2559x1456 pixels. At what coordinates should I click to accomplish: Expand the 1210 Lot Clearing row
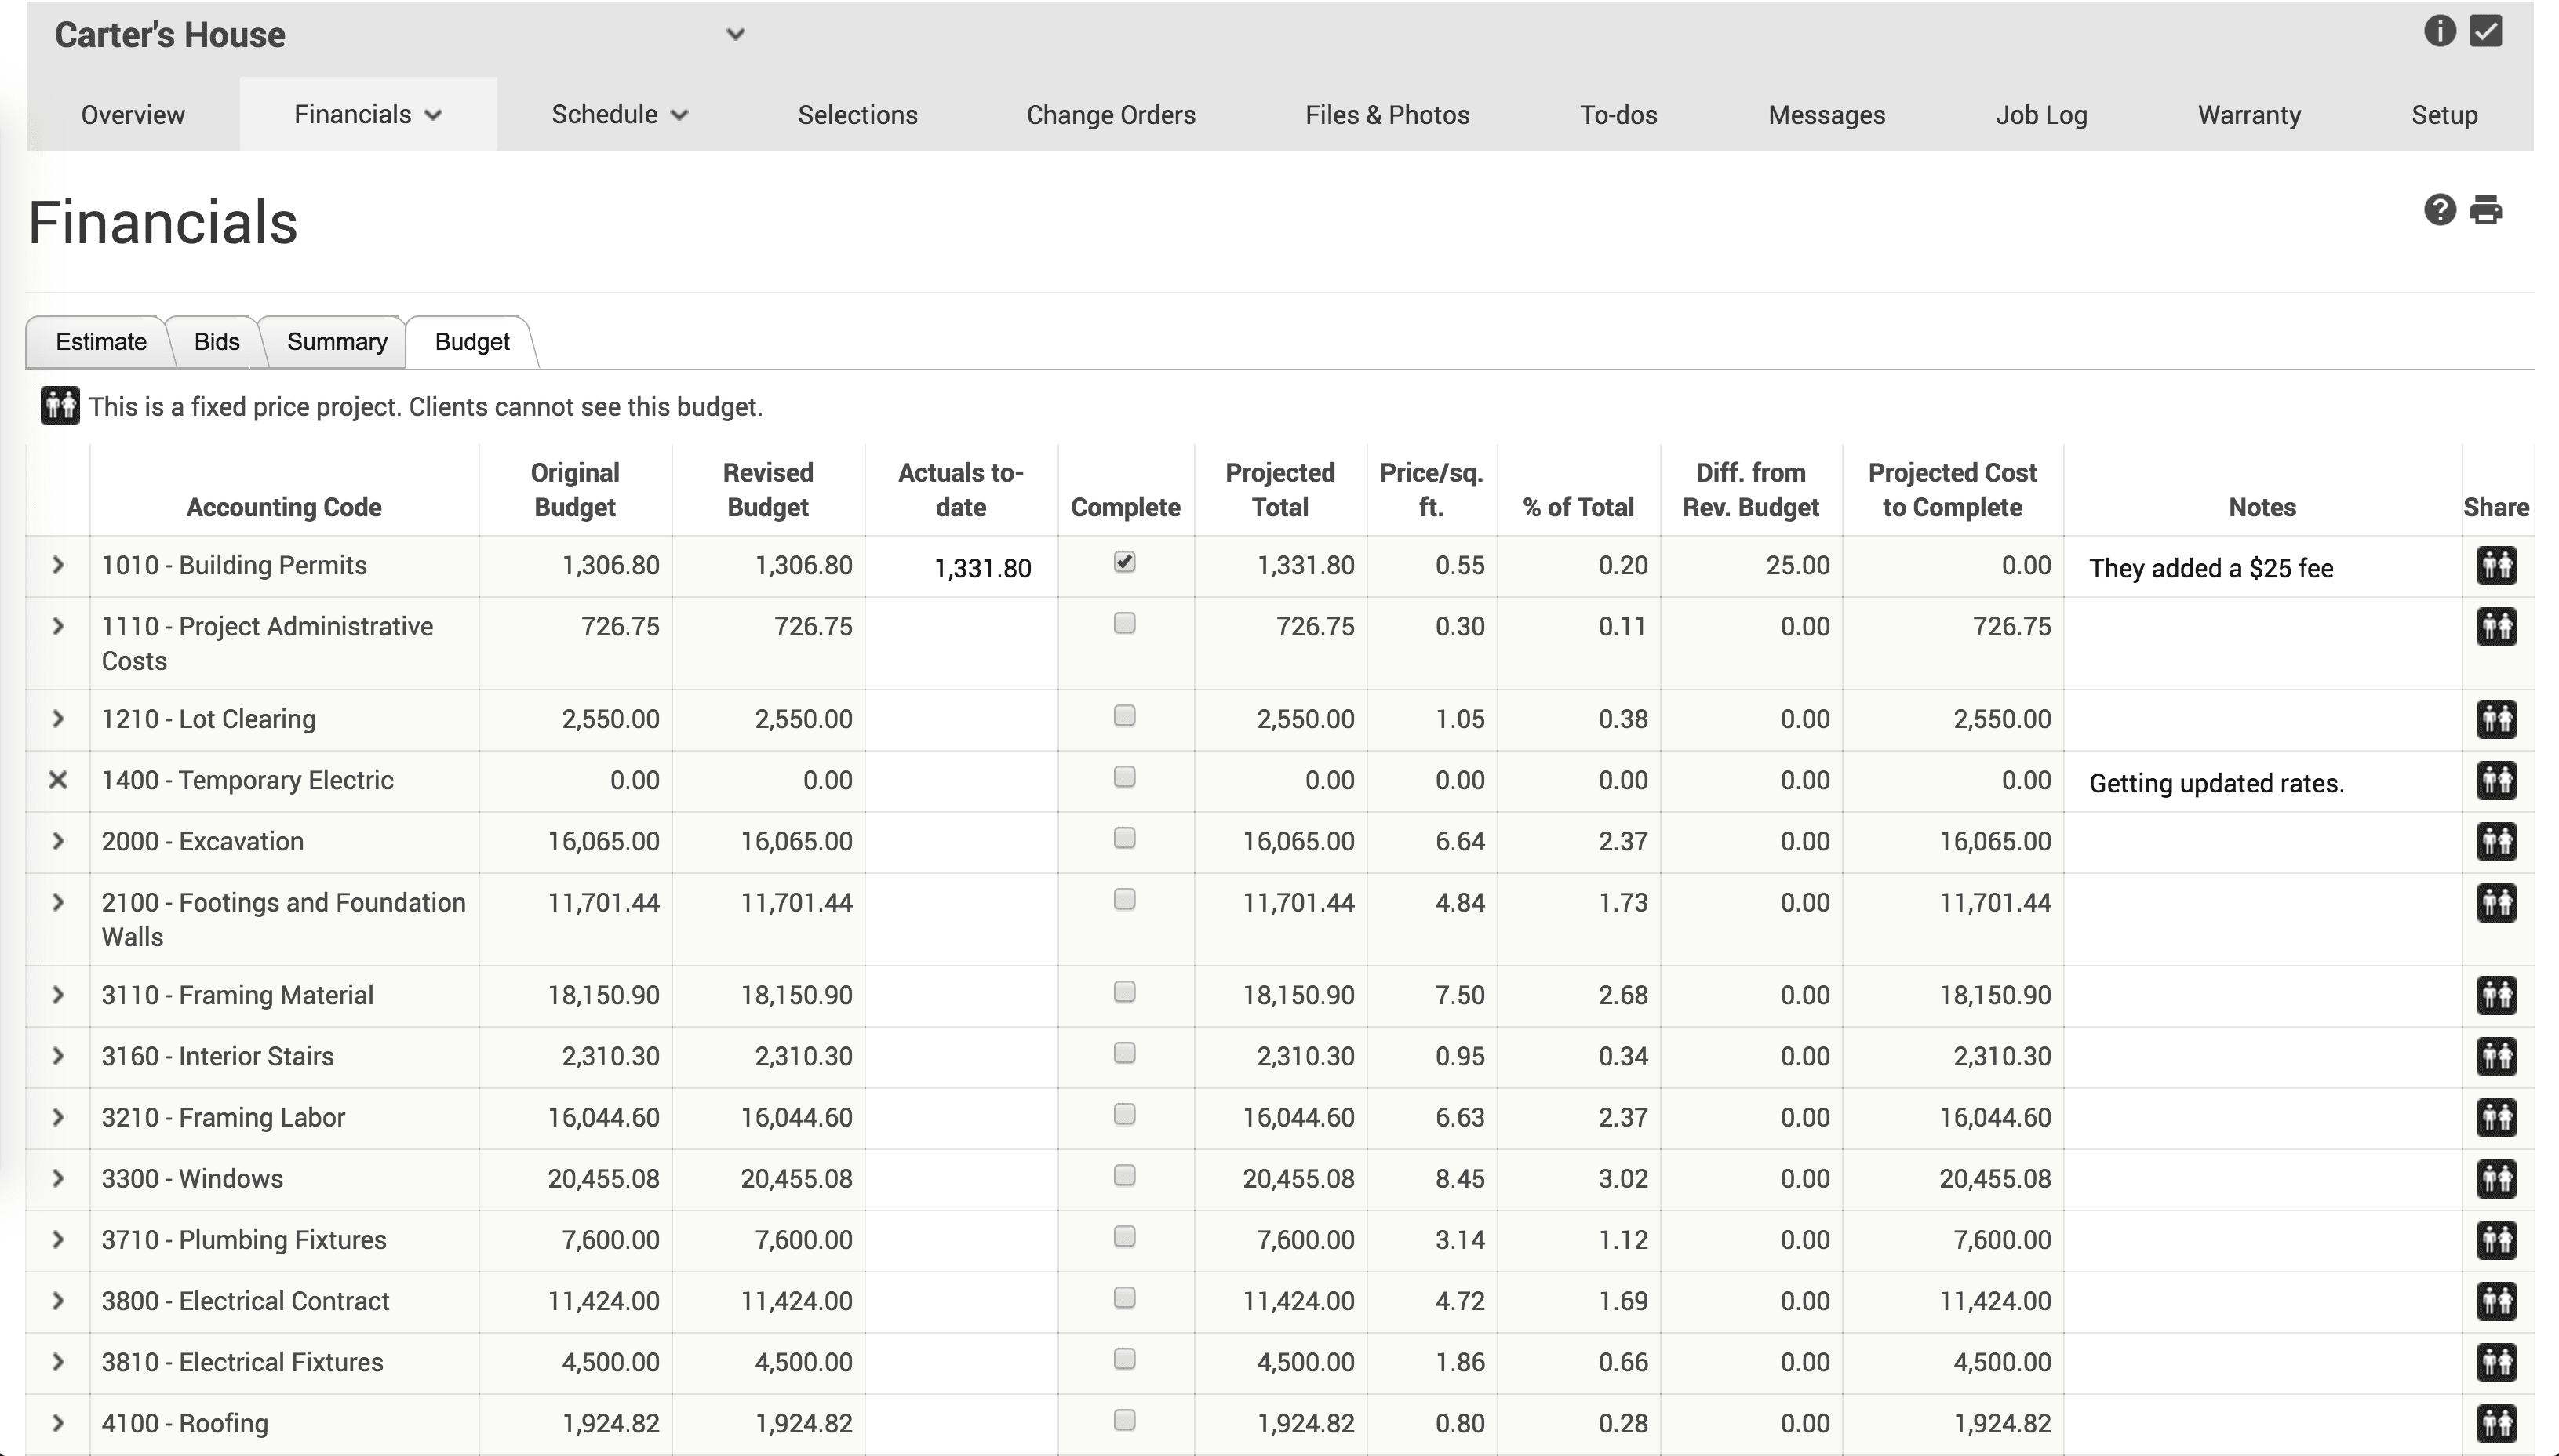point(57,718)
